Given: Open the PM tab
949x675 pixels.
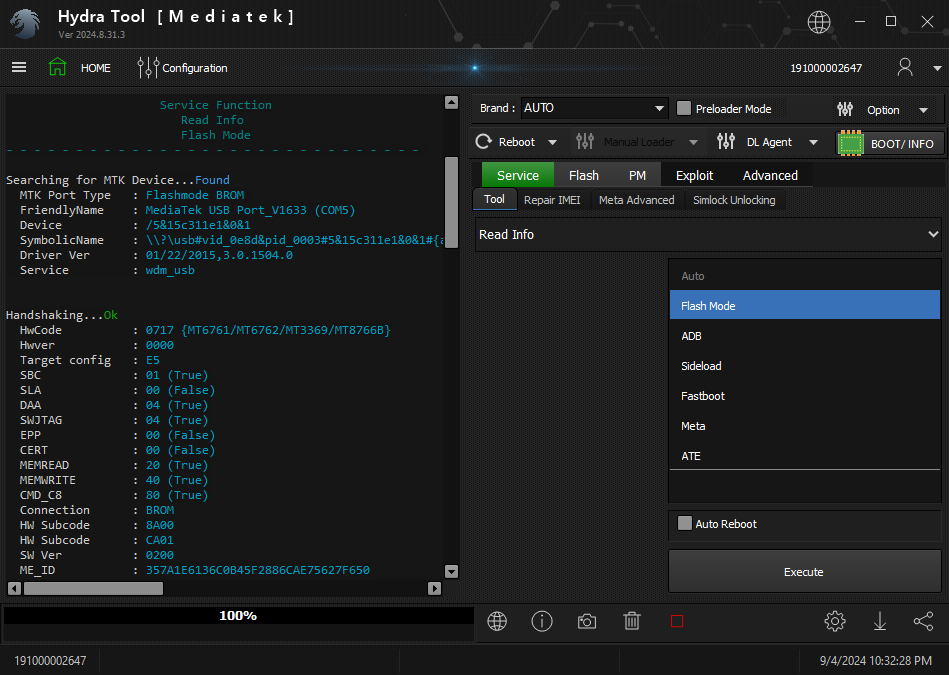Looking at the screenshot, I should 637,175.
